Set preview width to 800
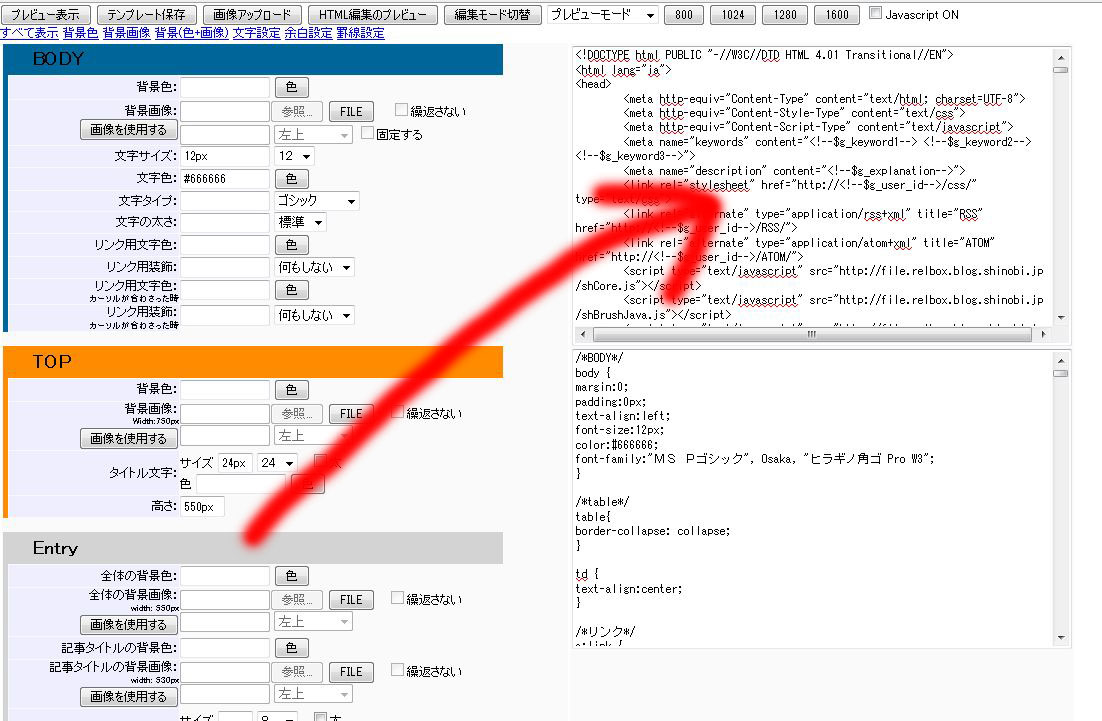 pyautogui.click(x=684, y=15)
